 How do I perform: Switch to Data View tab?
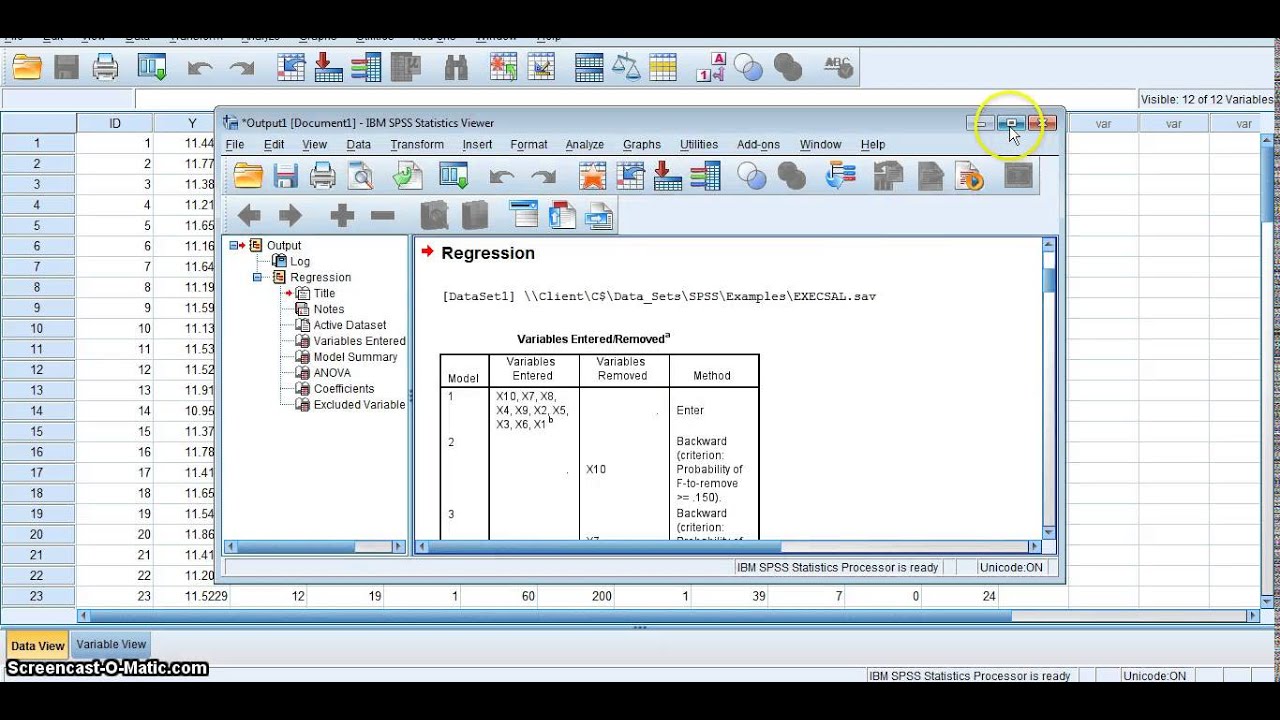38,646
